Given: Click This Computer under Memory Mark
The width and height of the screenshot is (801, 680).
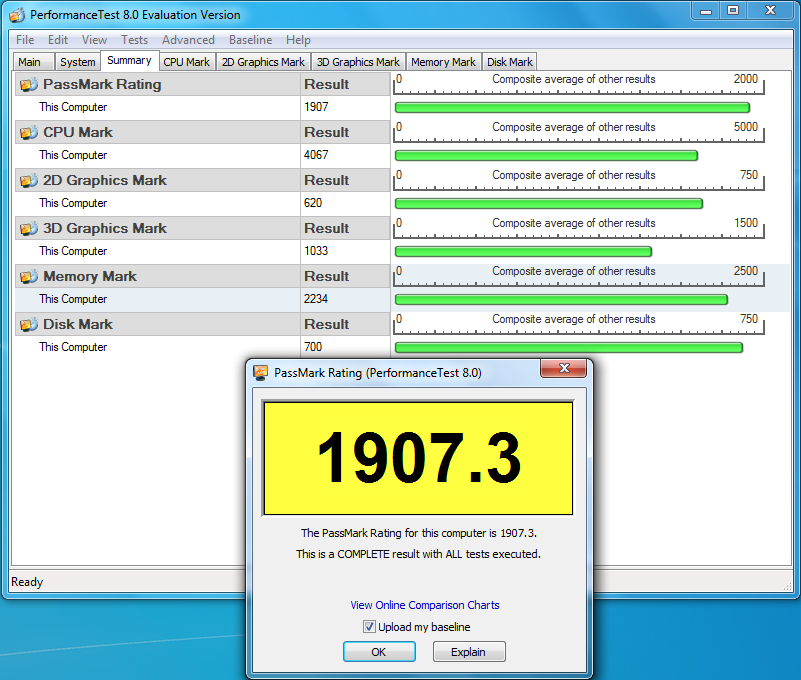Looking at the screenshot, I should click(73, 299).
